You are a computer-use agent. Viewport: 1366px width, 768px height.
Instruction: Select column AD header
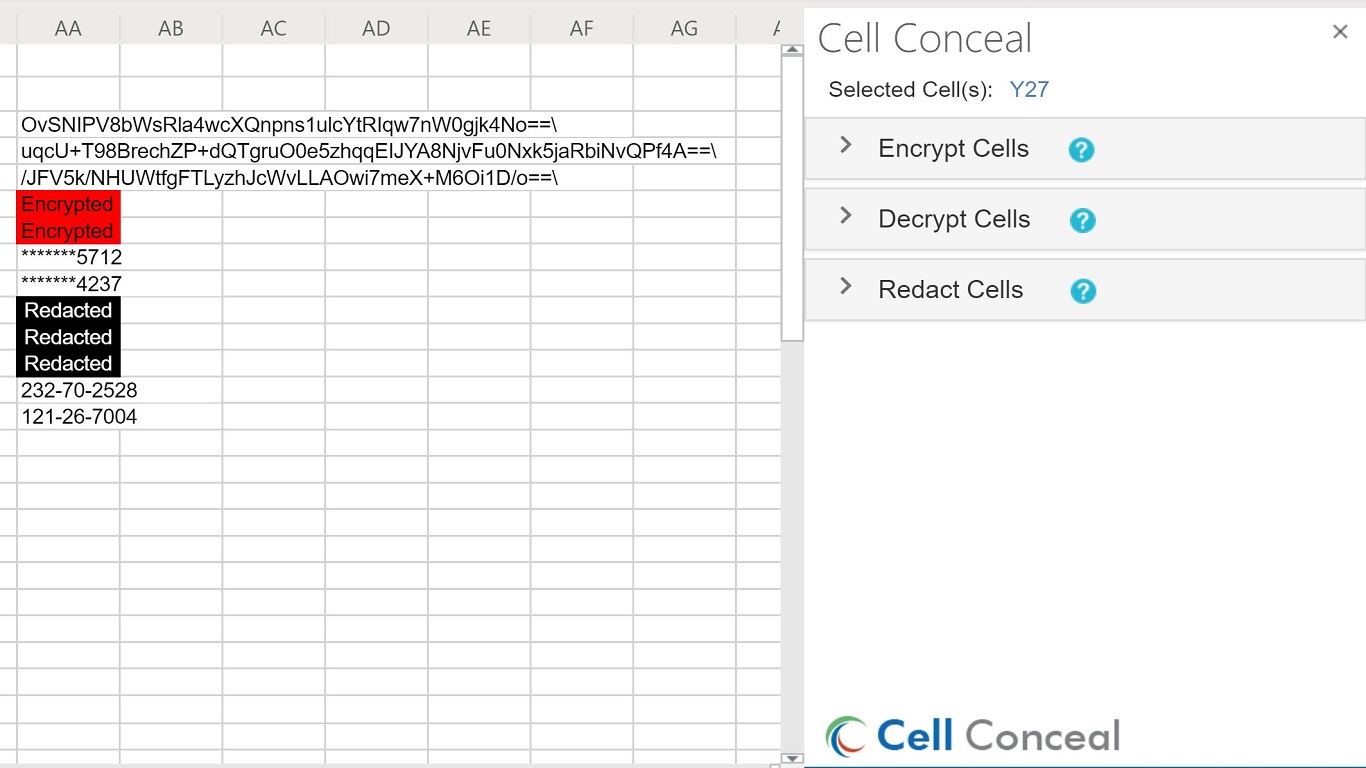pyautogui.click(x=376, y=29)
